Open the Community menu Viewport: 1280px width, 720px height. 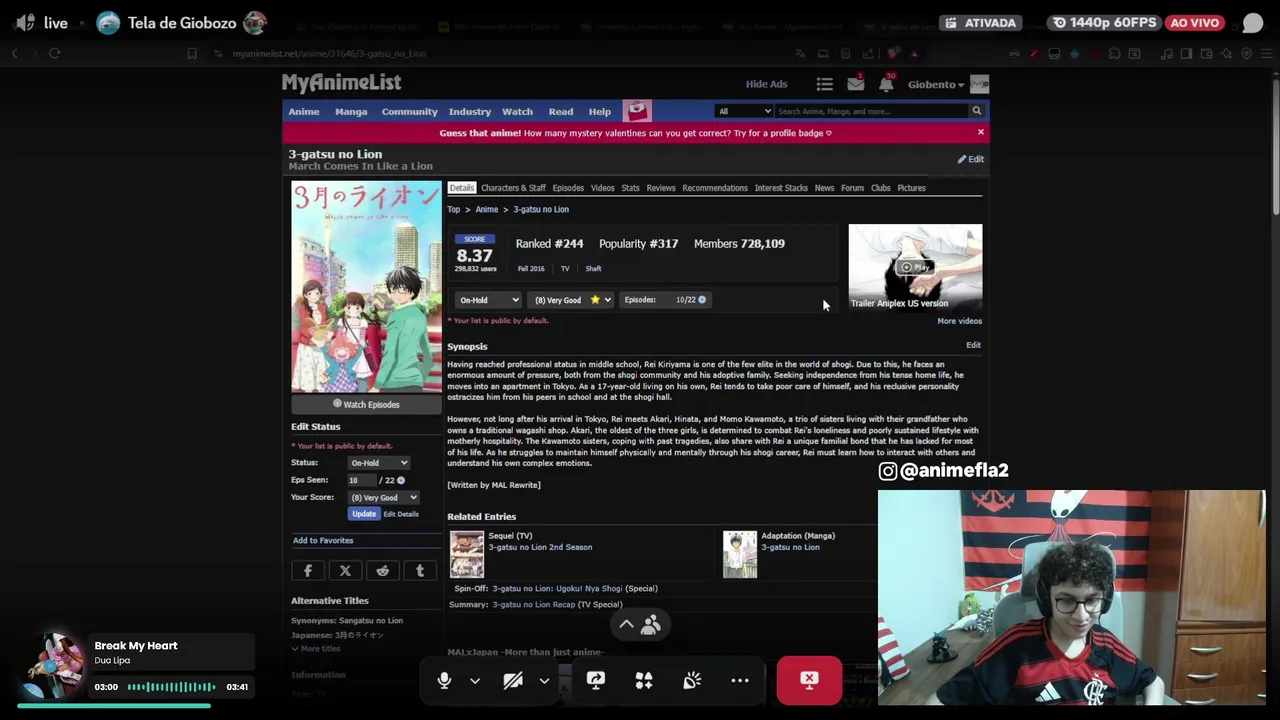click(409, 112)
